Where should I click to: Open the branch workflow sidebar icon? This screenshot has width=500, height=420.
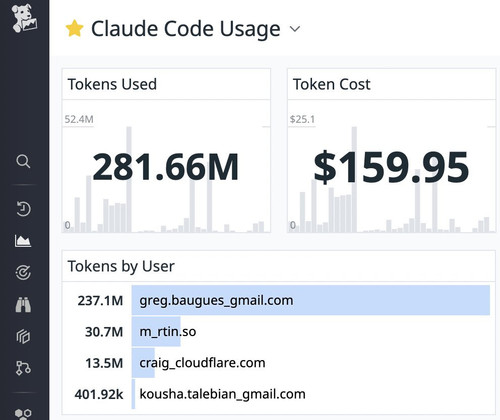click(x=23, y=368)
